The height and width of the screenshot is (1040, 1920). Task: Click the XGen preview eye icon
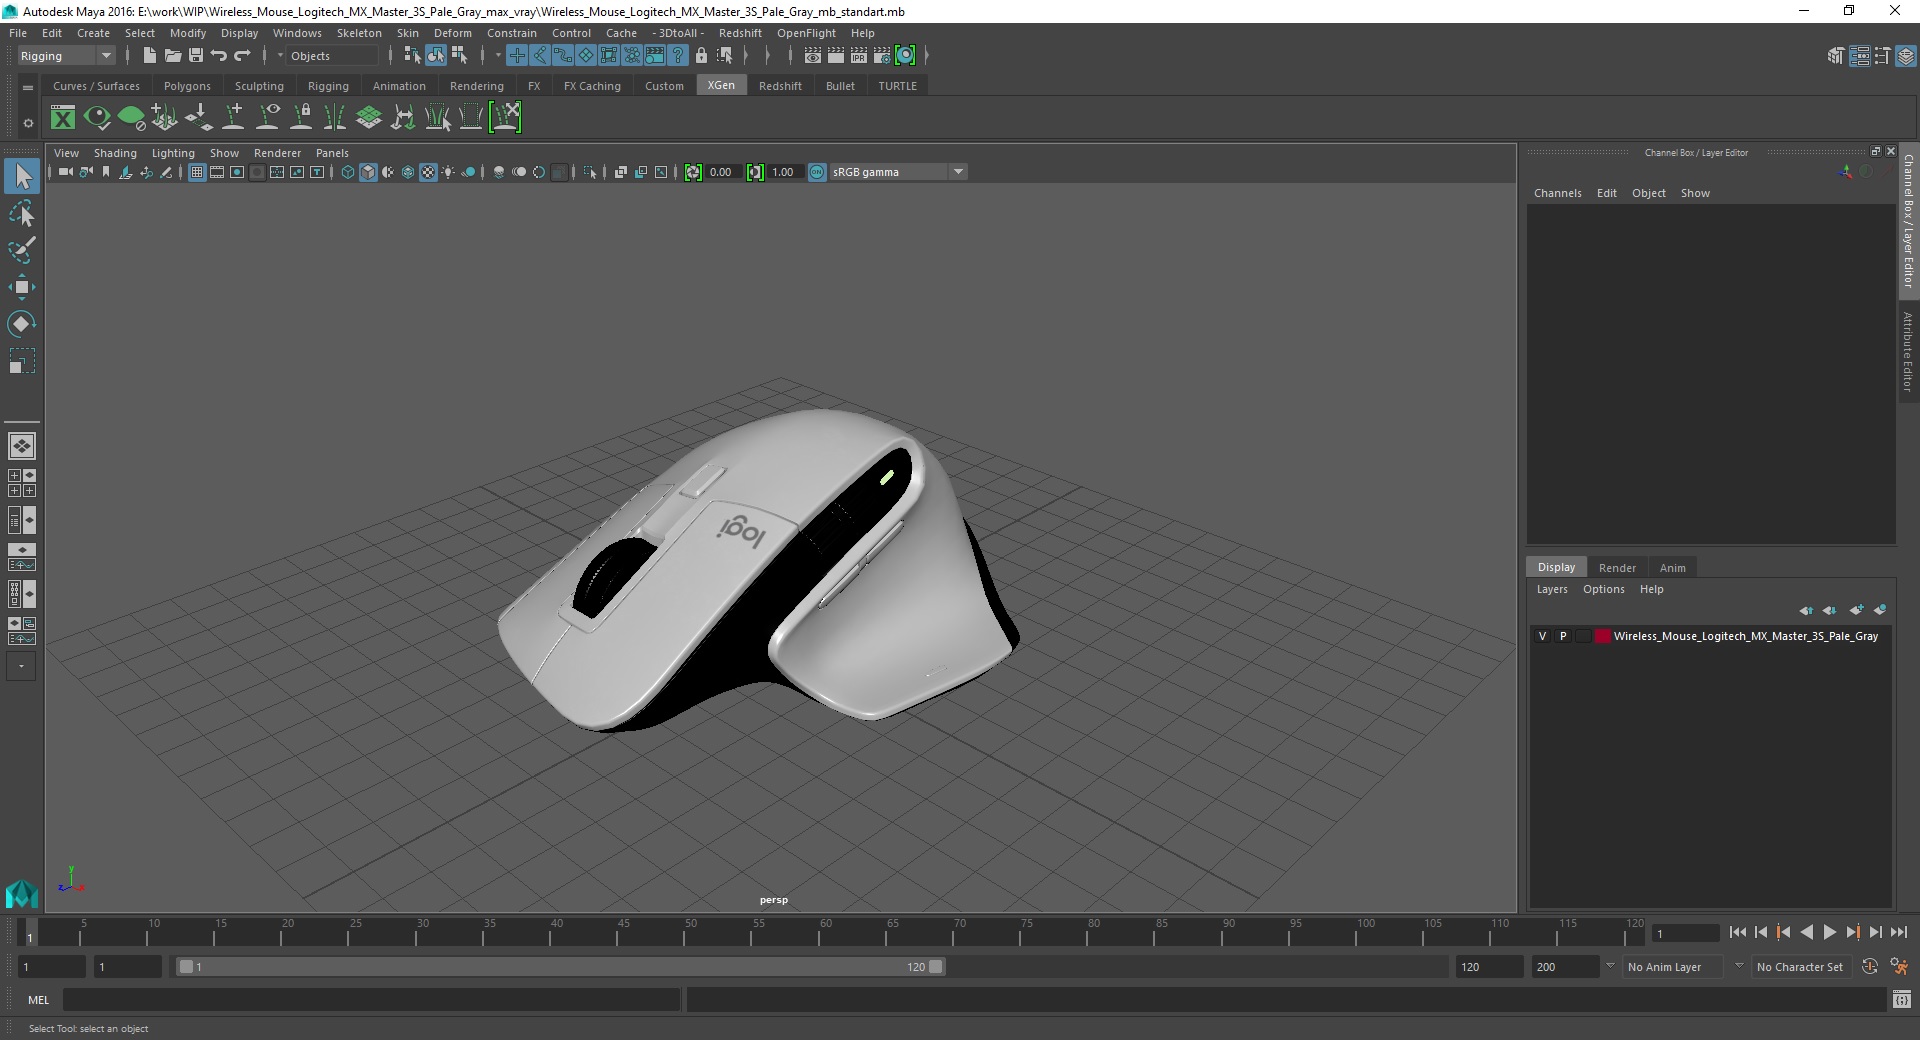[97, 118]
